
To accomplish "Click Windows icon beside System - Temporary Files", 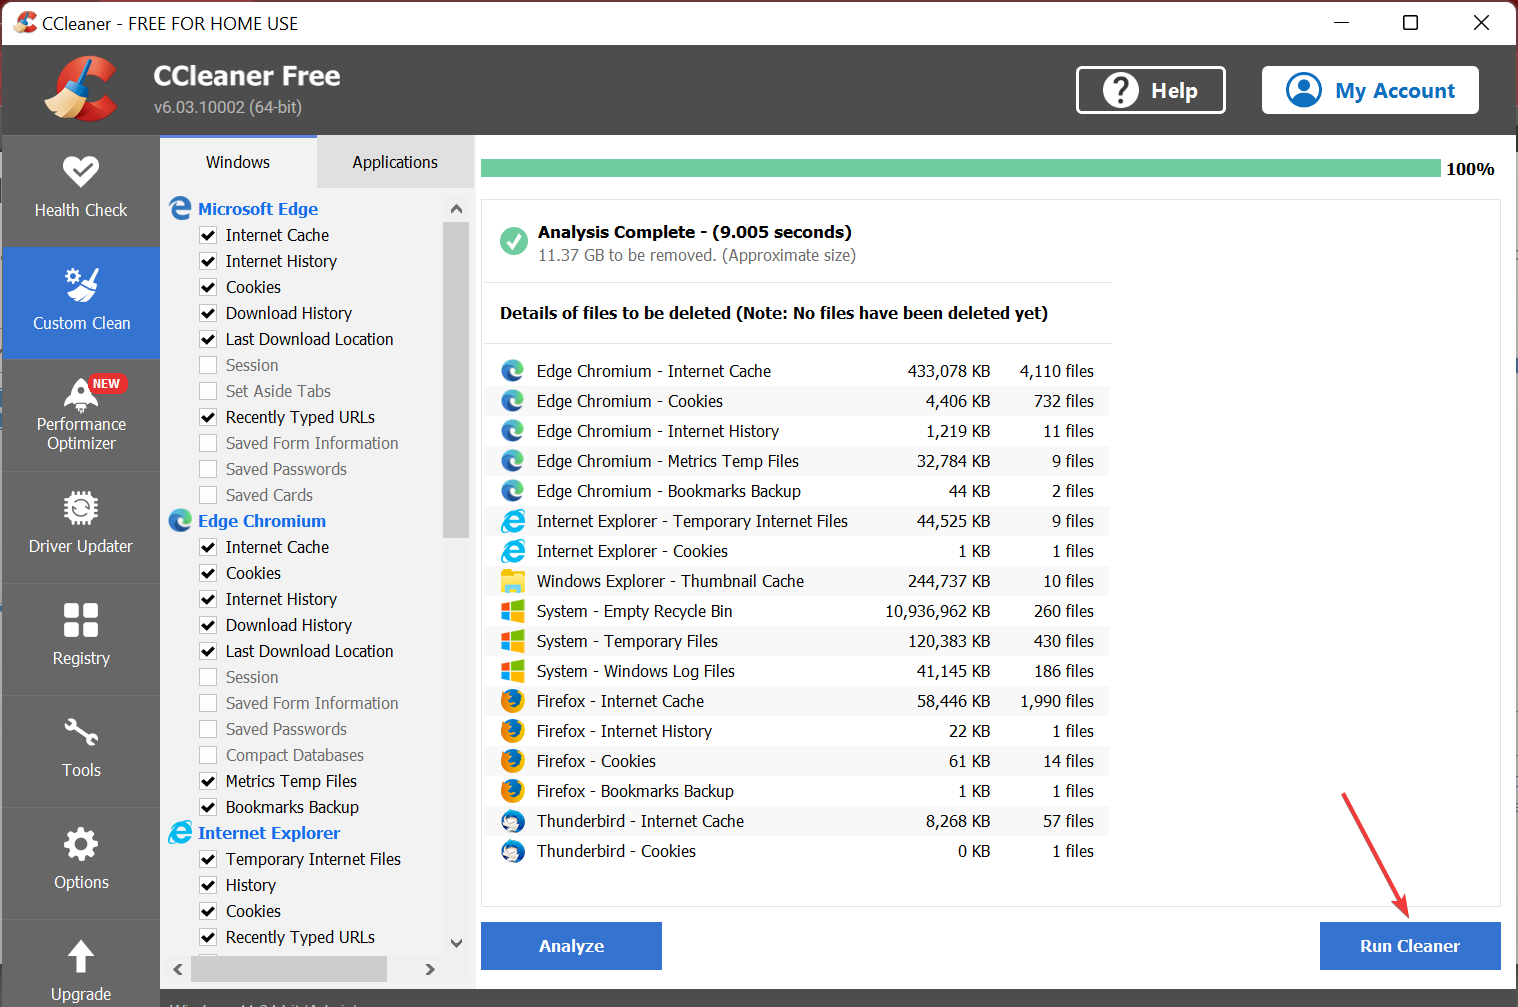I will [x=512, y=641].
